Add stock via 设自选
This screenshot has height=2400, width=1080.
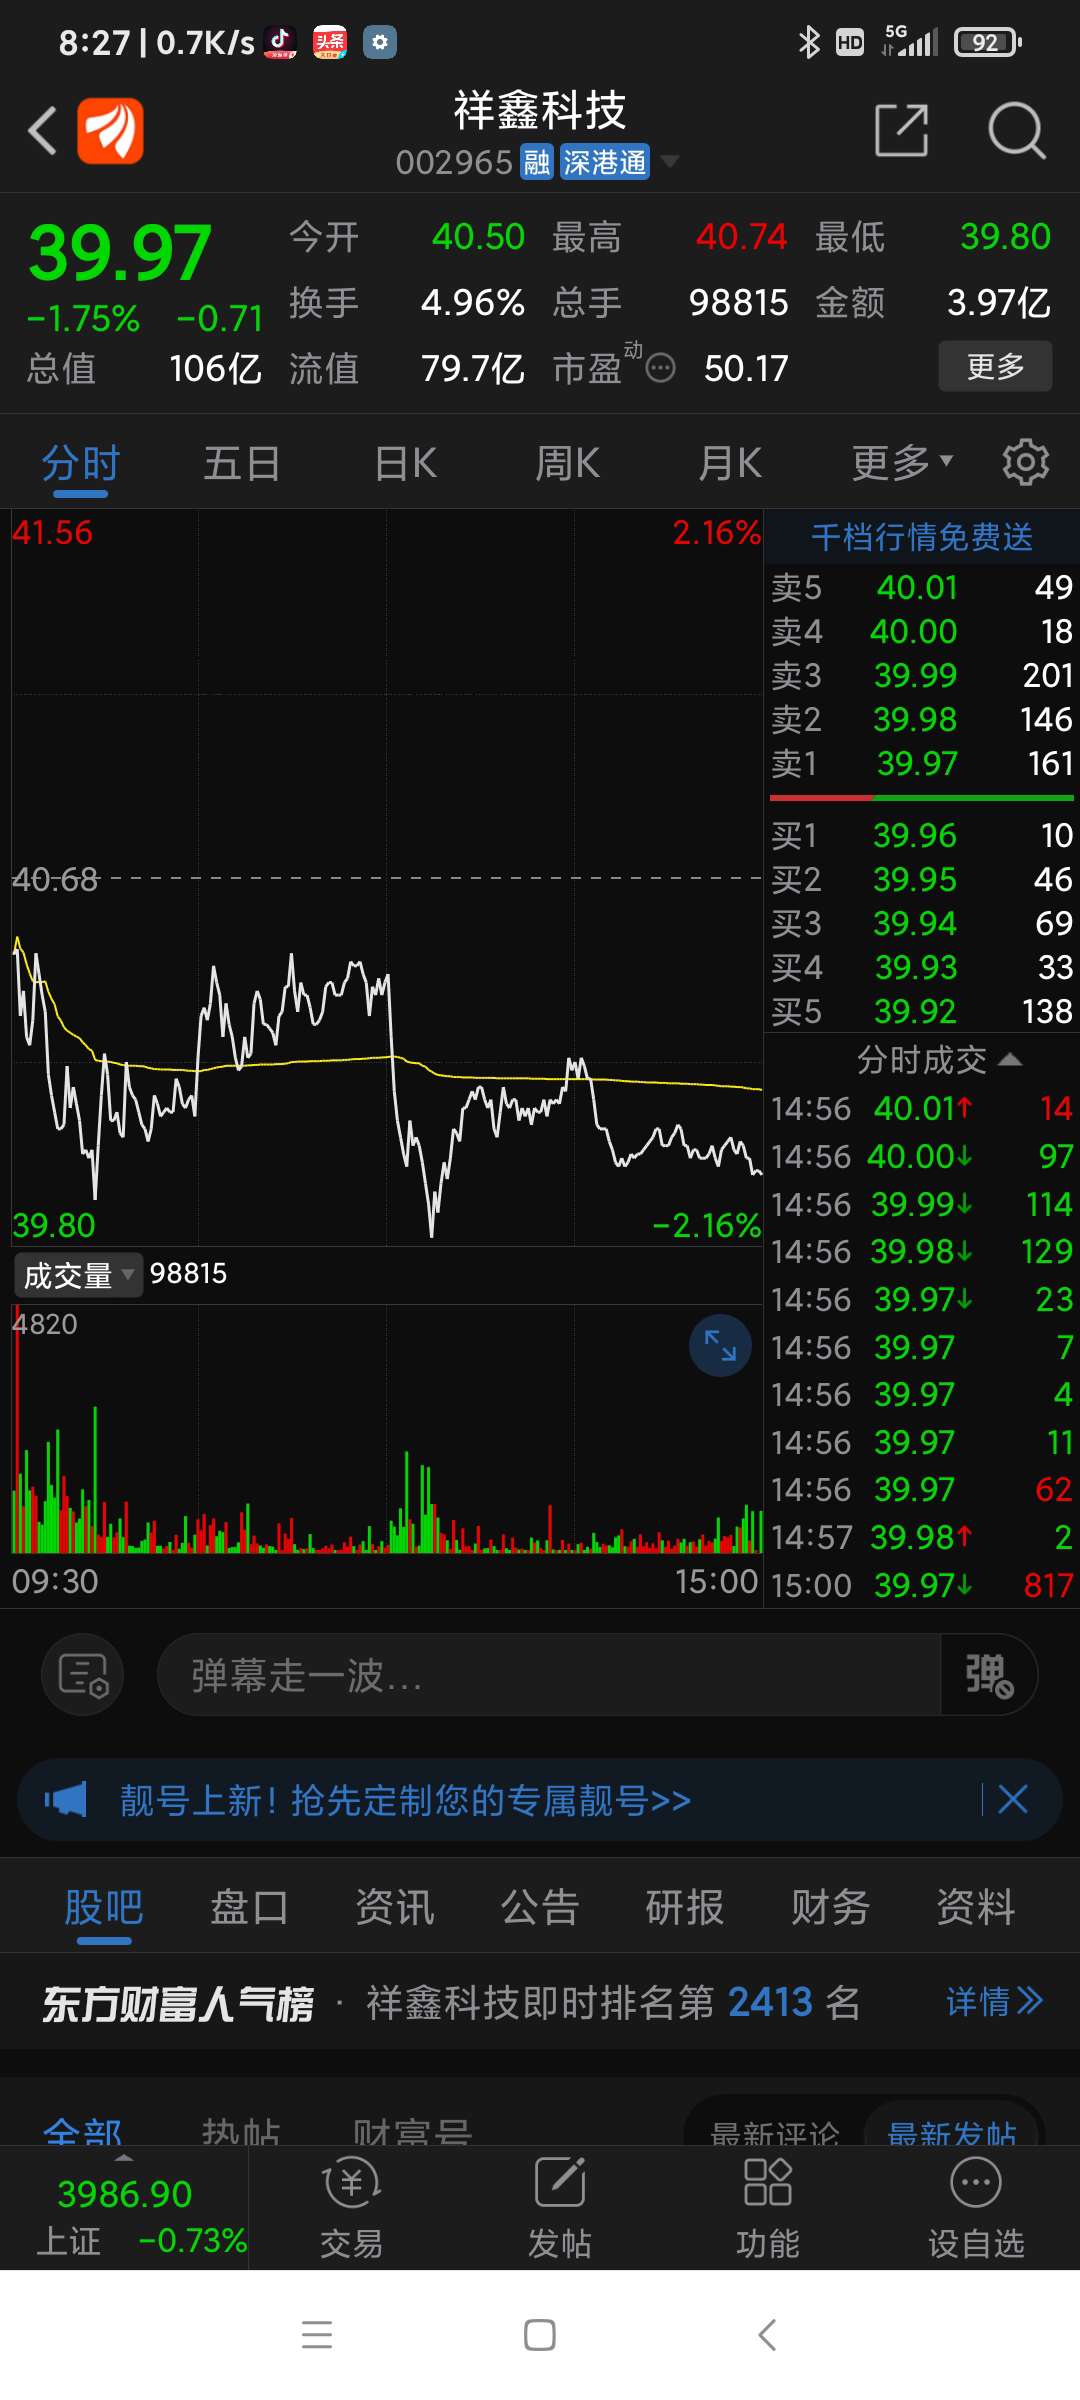(x=976, y=2207)
